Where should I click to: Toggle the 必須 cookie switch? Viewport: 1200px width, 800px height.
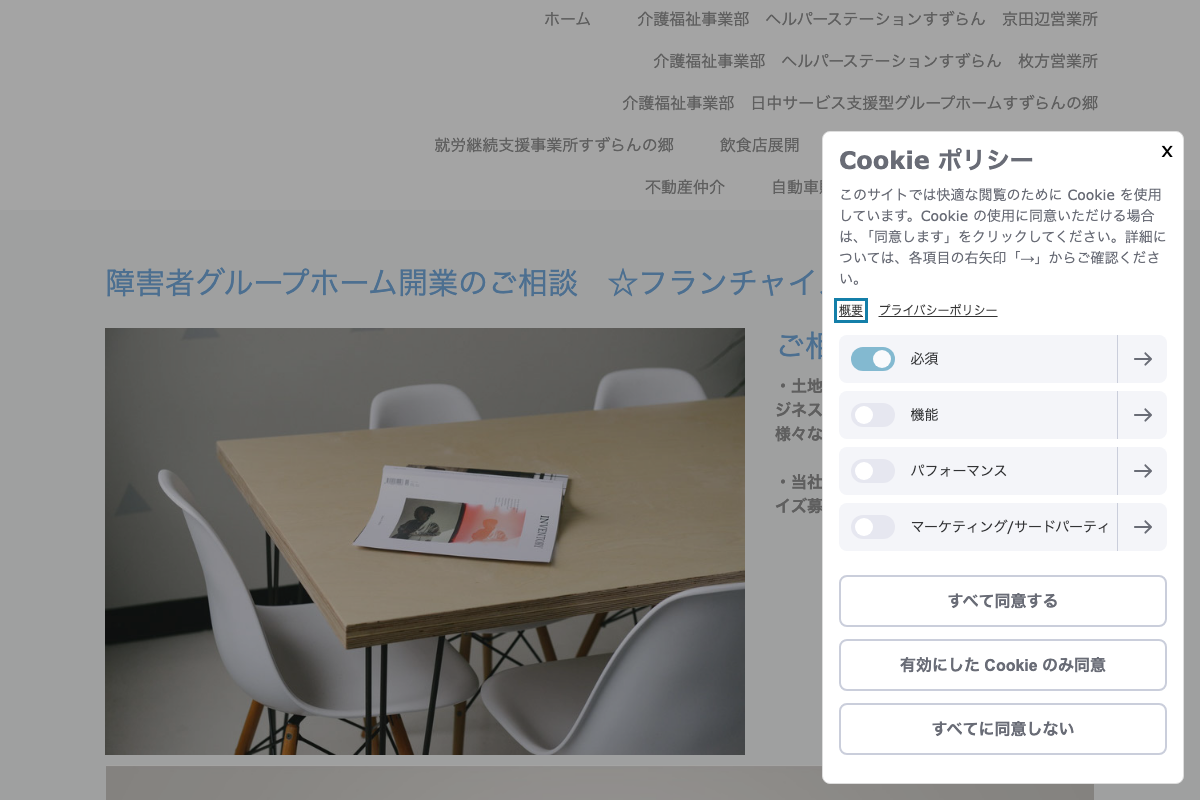[873, 359]
